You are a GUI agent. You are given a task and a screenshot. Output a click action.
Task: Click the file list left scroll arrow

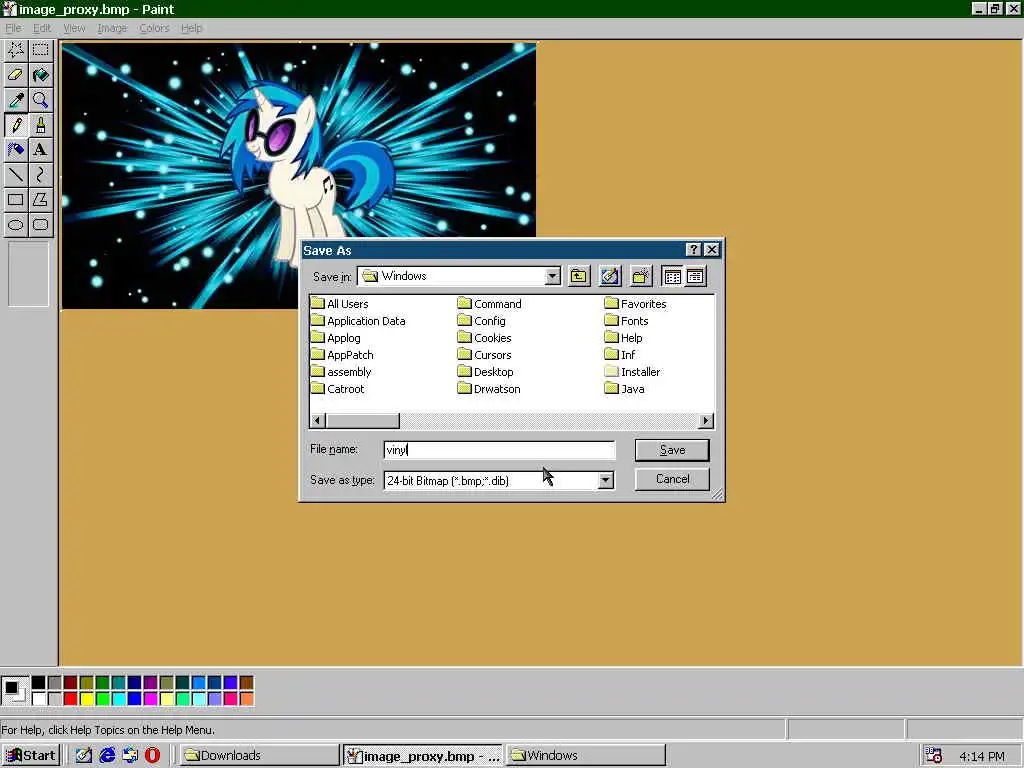(x=318, y=421)
